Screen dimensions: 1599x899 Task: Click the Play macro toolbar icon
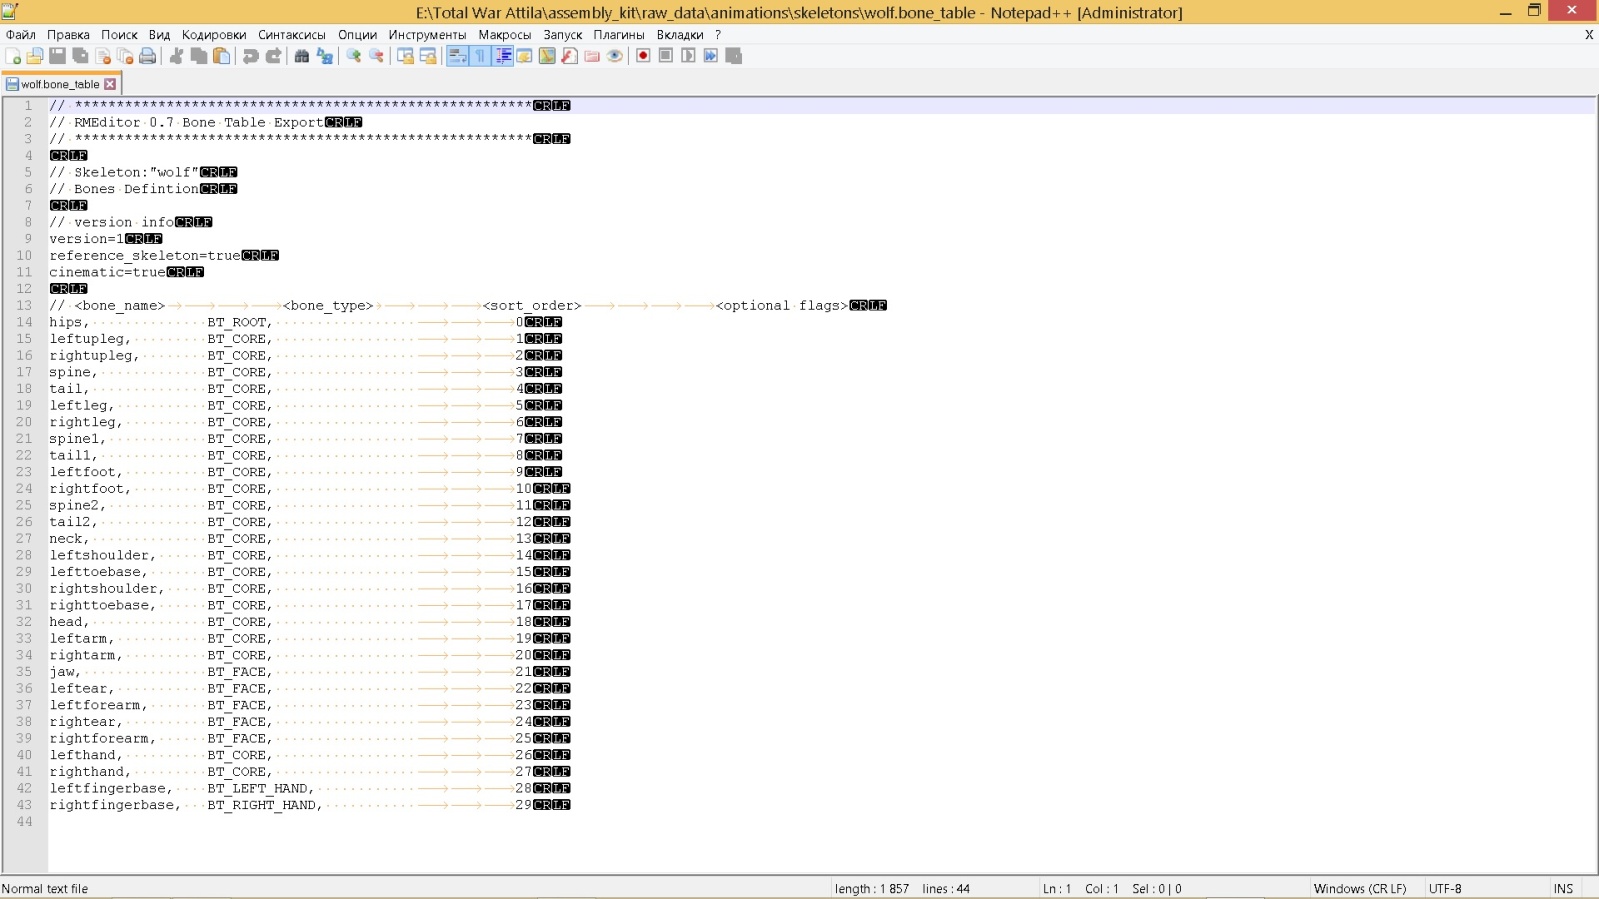pyautogui.click(x=688, y=56)
